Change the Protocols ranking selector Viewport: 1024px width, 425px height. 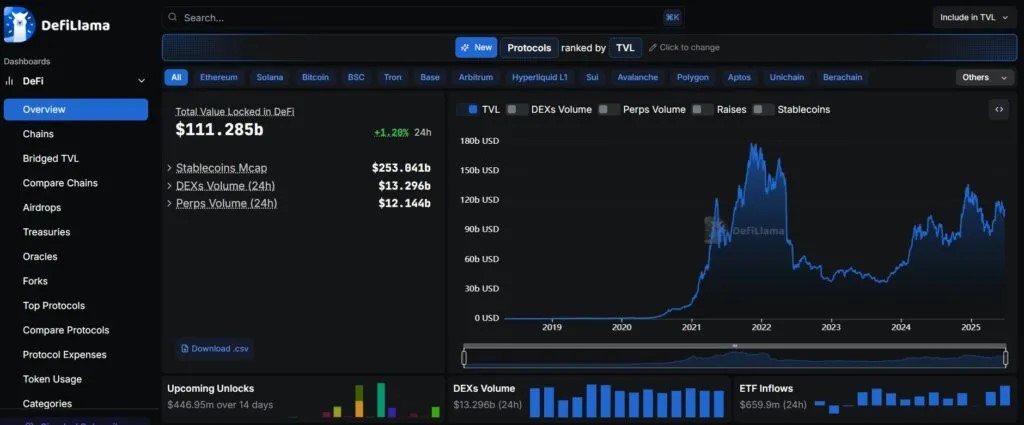[x=530, y=48]
